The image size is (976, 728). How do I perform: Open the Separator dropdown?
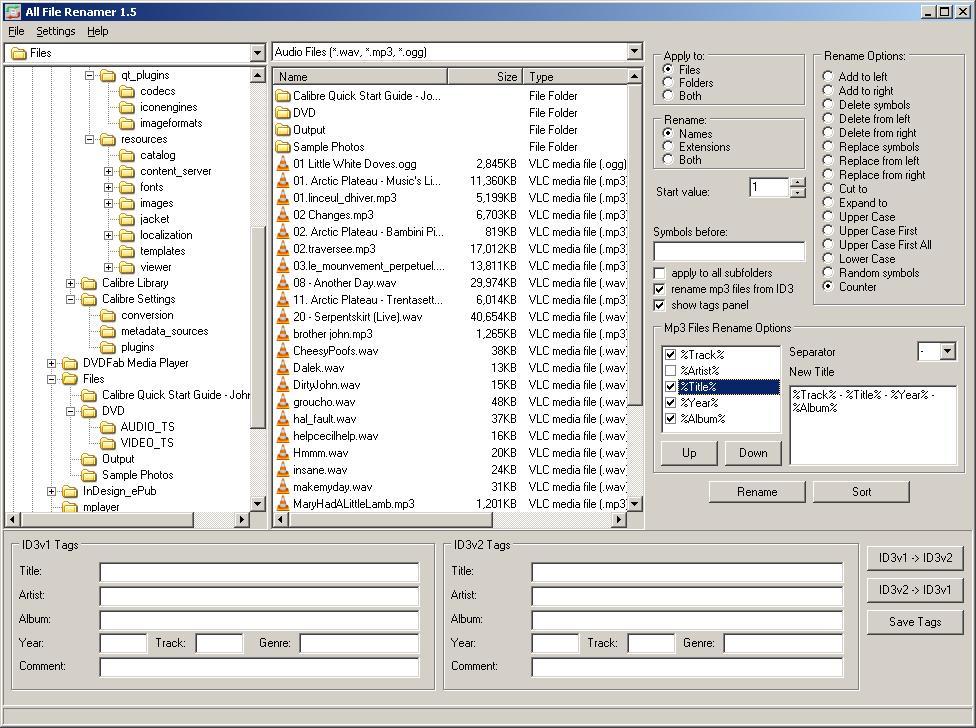point(947,352)
